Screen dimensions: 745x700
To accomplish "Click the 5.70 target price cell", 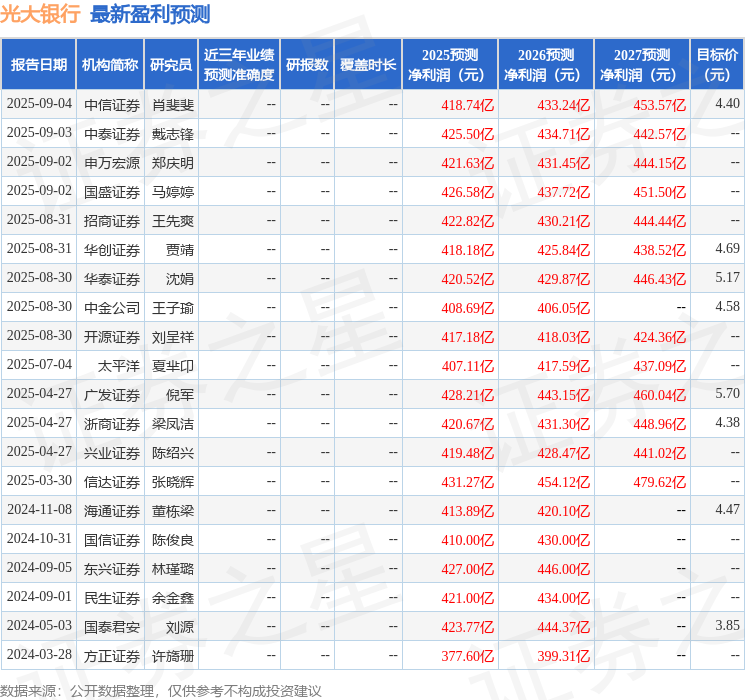I will (727, 394).
